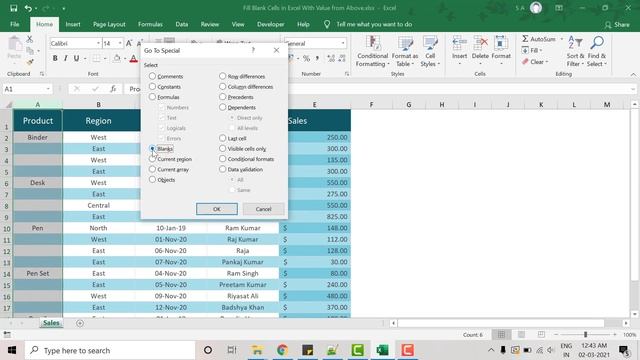
Task: Select the Data validation radio button
Action: point(222,169)
